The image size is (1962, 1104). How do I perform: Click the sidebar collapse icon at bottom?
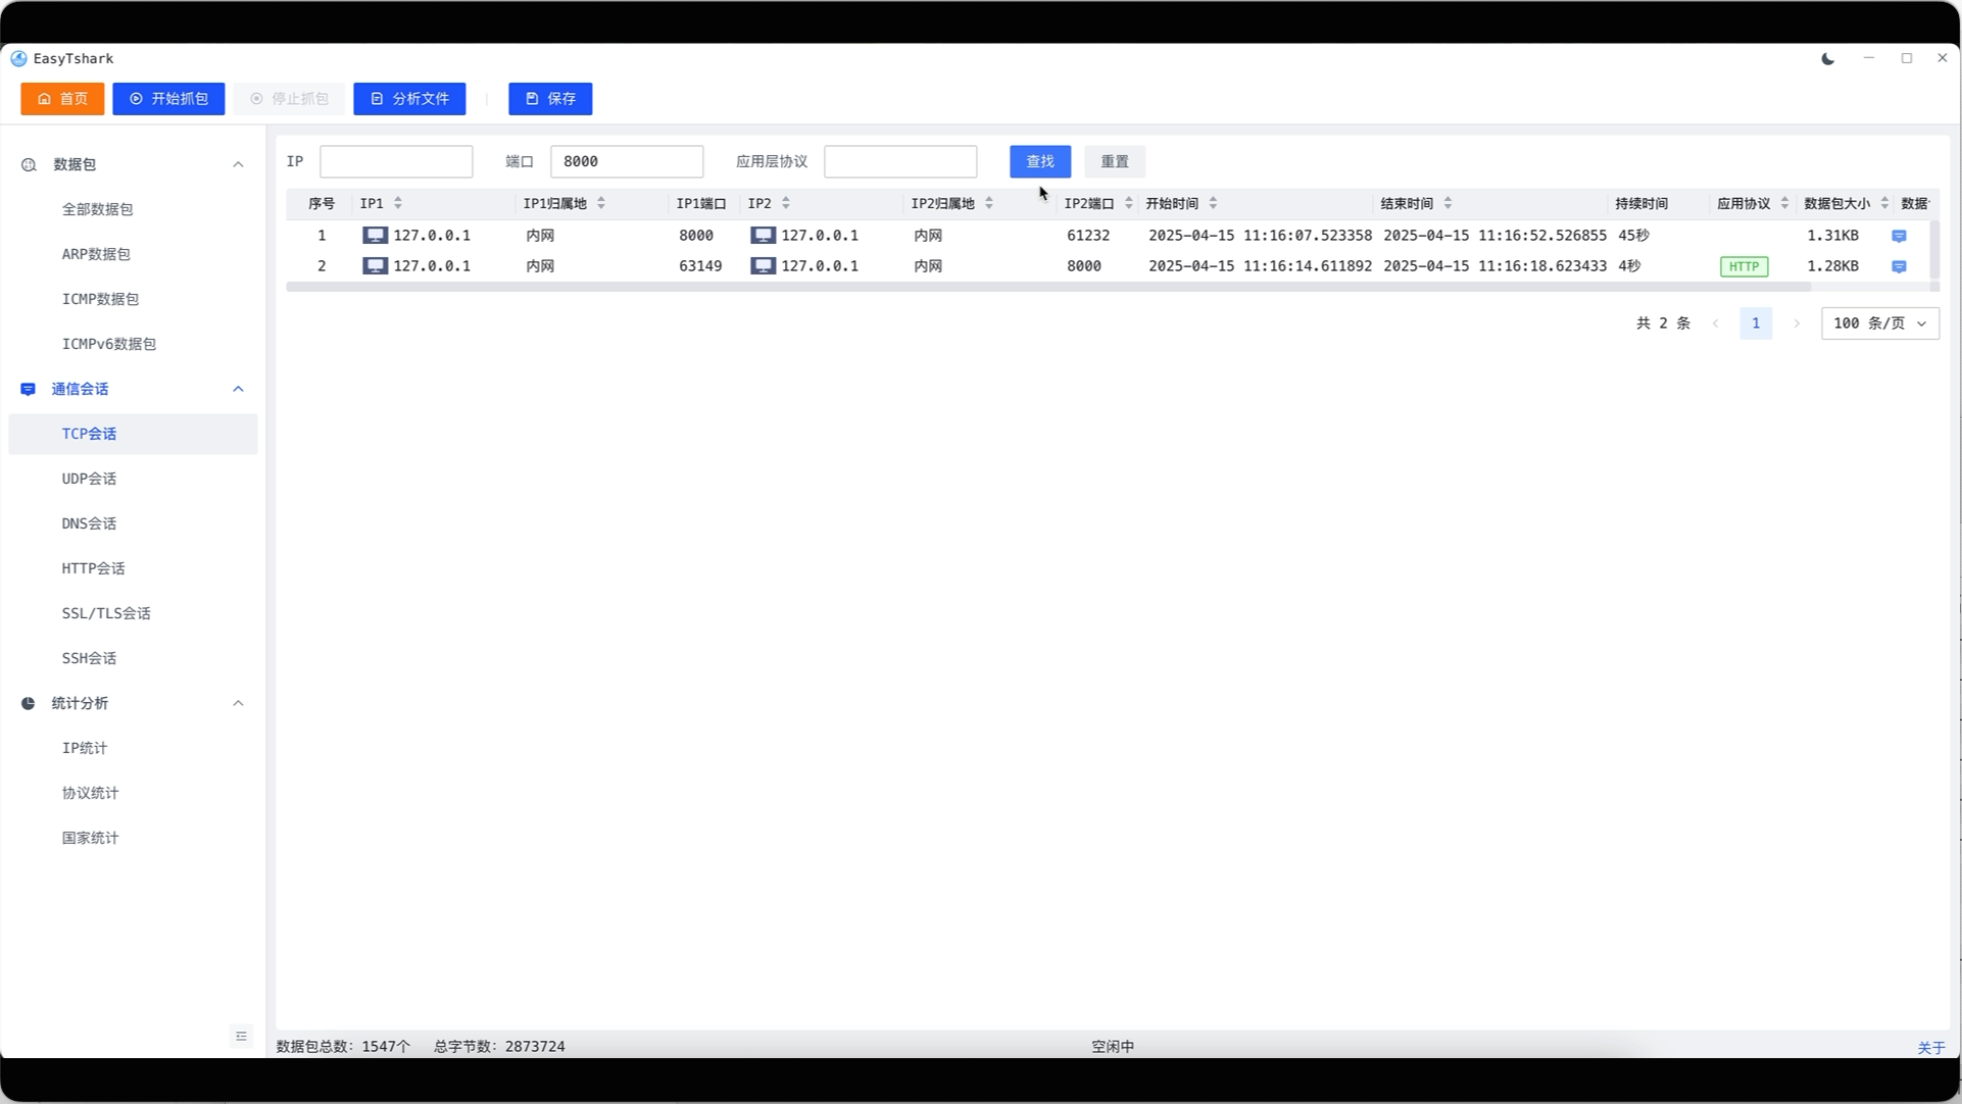coord(241,1036)
